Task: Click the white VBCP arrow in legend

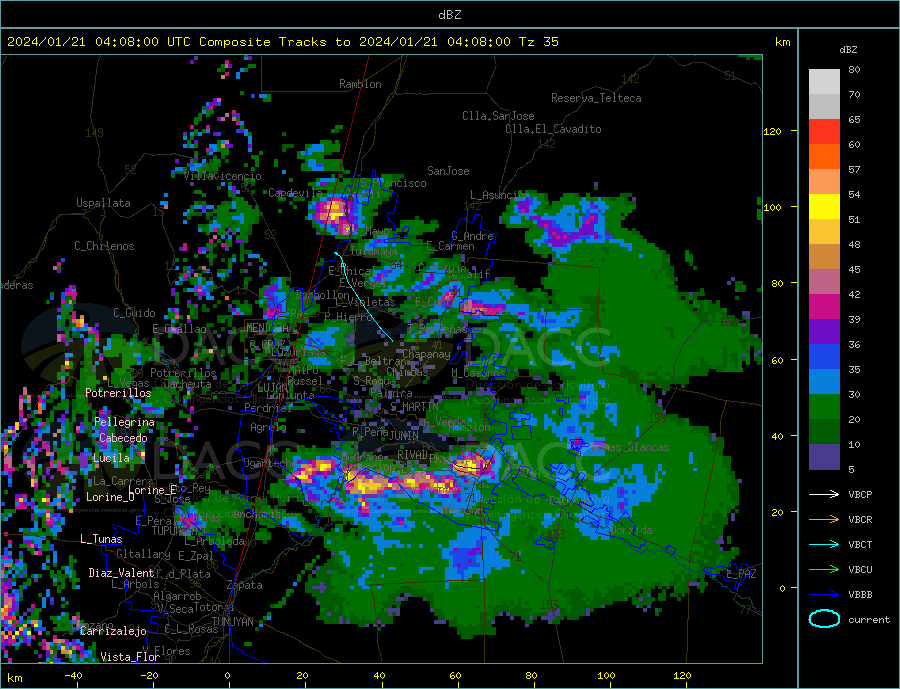Action: tap(824, 494)
